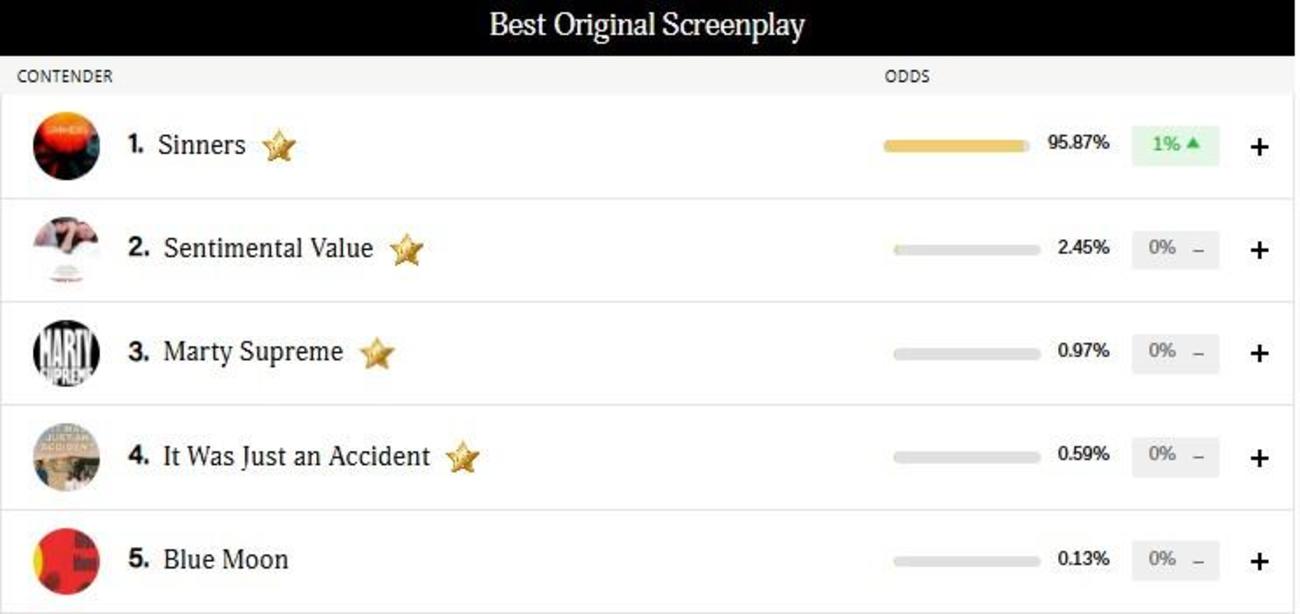1300x614 pixels.
Task: Click the gold star beside Marty Supreme
Action: pyautogui.click(x=377, y=353)
